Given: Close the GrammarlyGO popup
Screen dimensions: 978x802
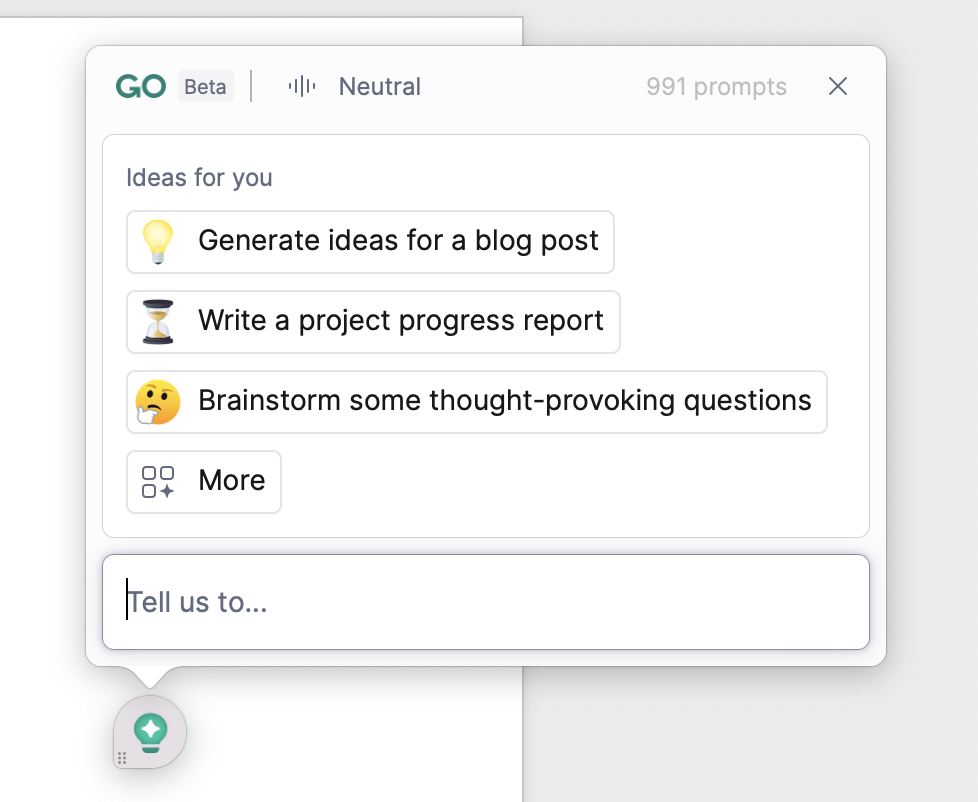Looking at the screenshot, I should [x=838, y=87].
